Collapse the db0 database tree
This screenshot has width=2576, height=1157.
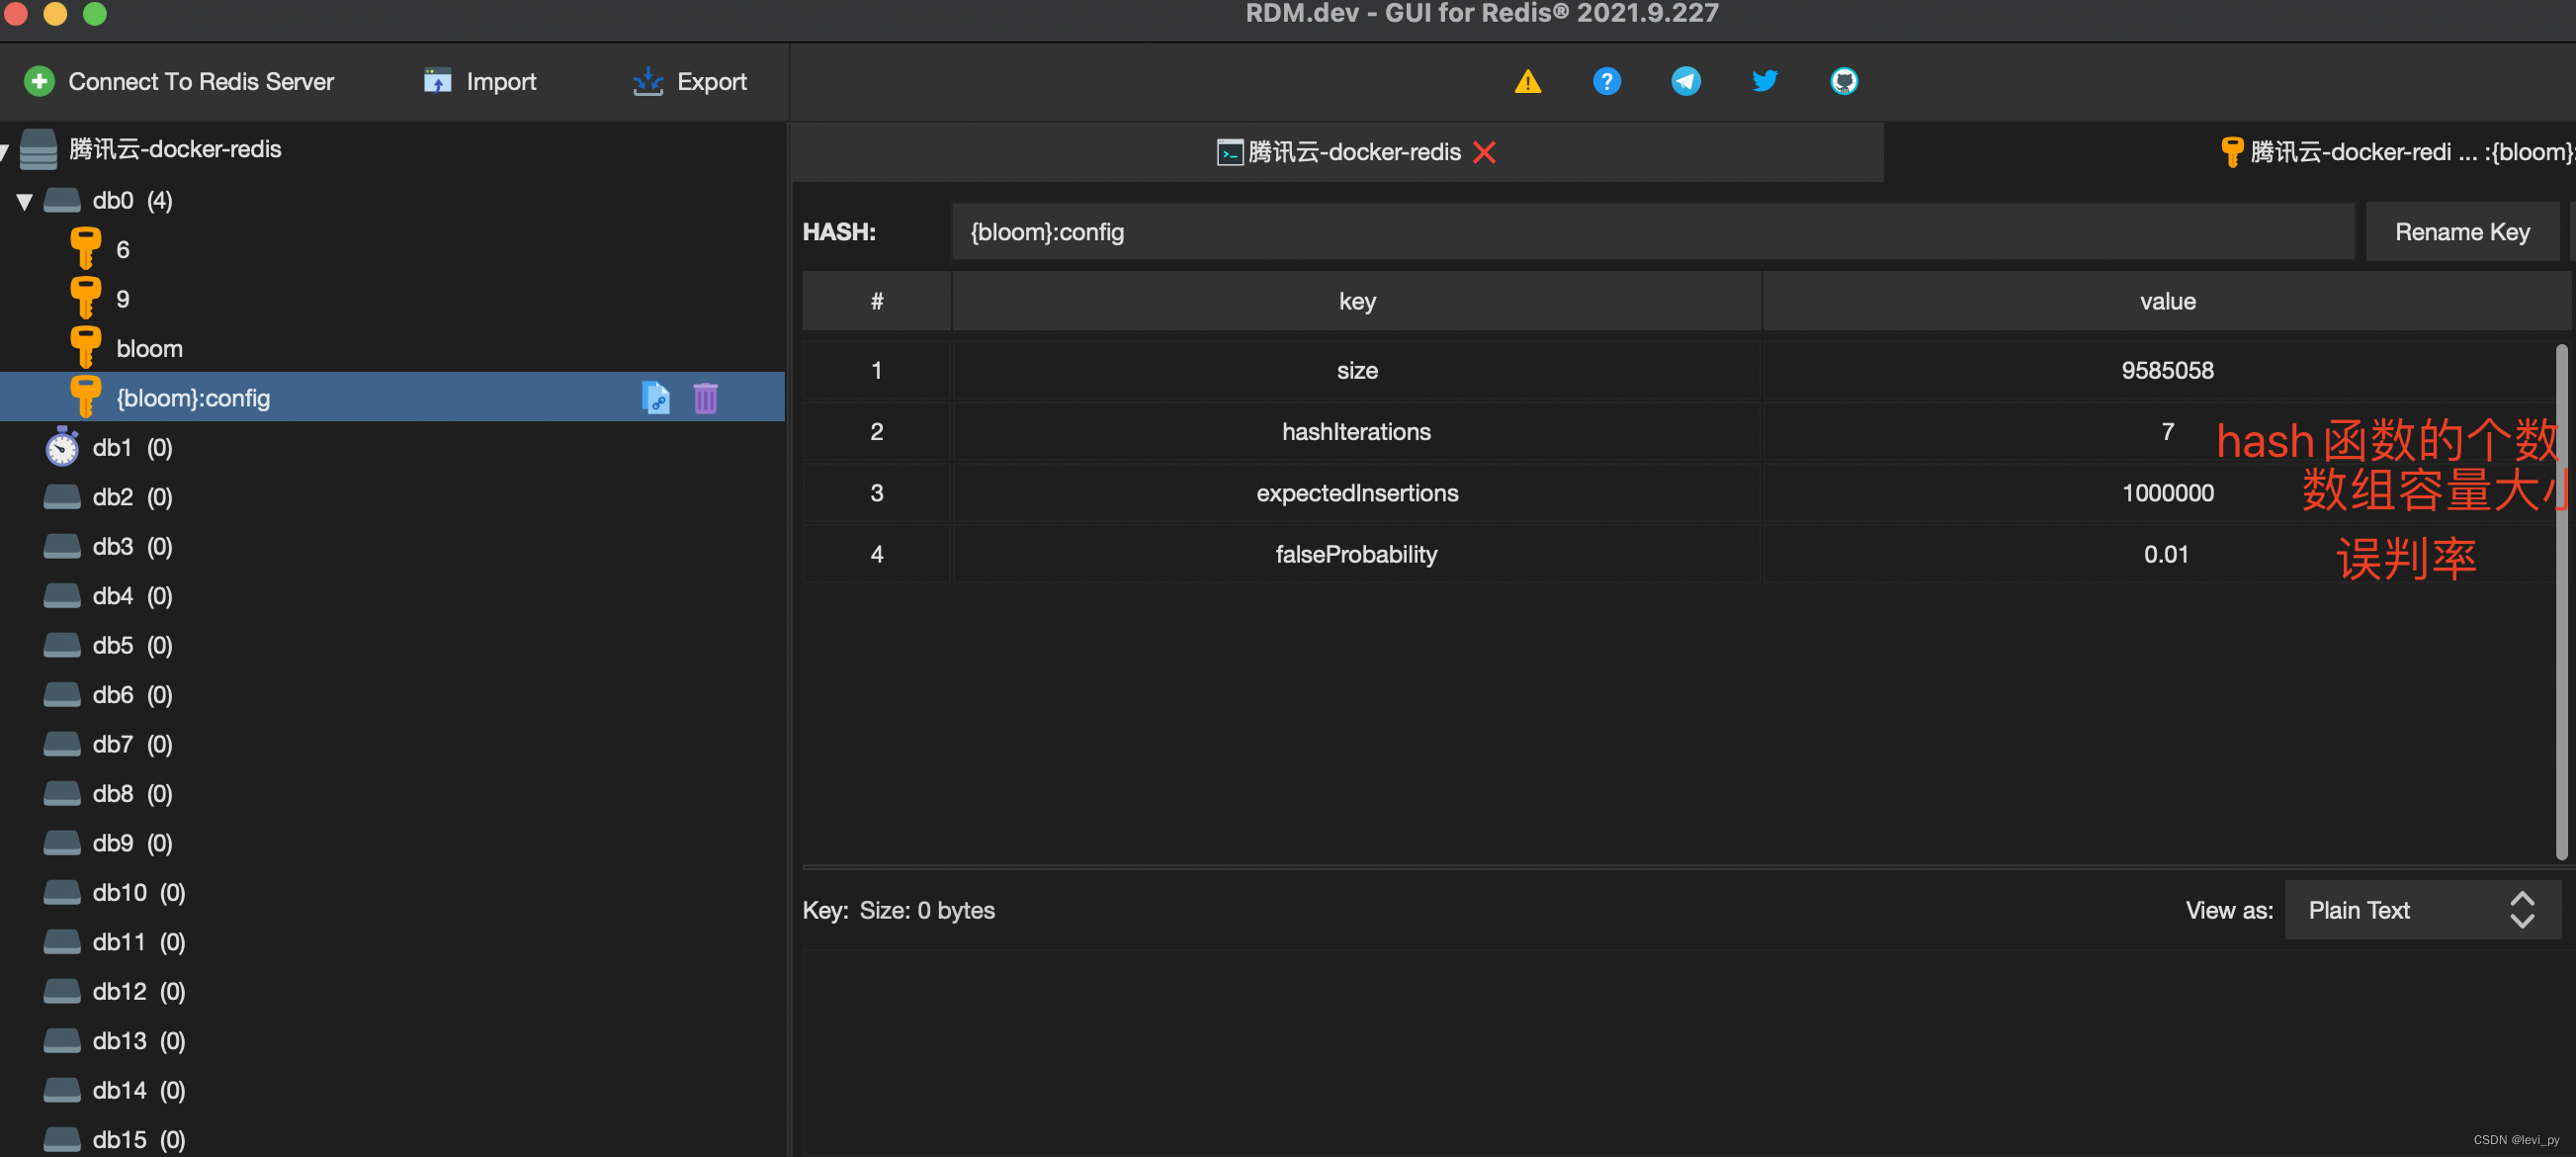(x=25, y=201)
